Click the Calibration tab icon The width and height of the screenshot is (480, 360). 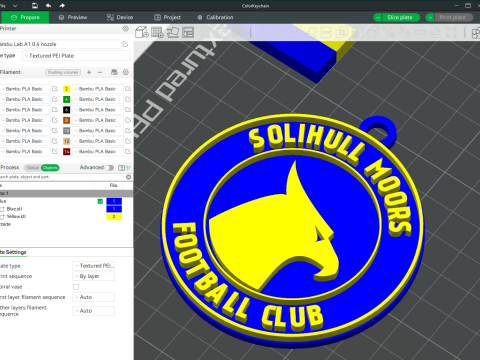click(200, 17)
